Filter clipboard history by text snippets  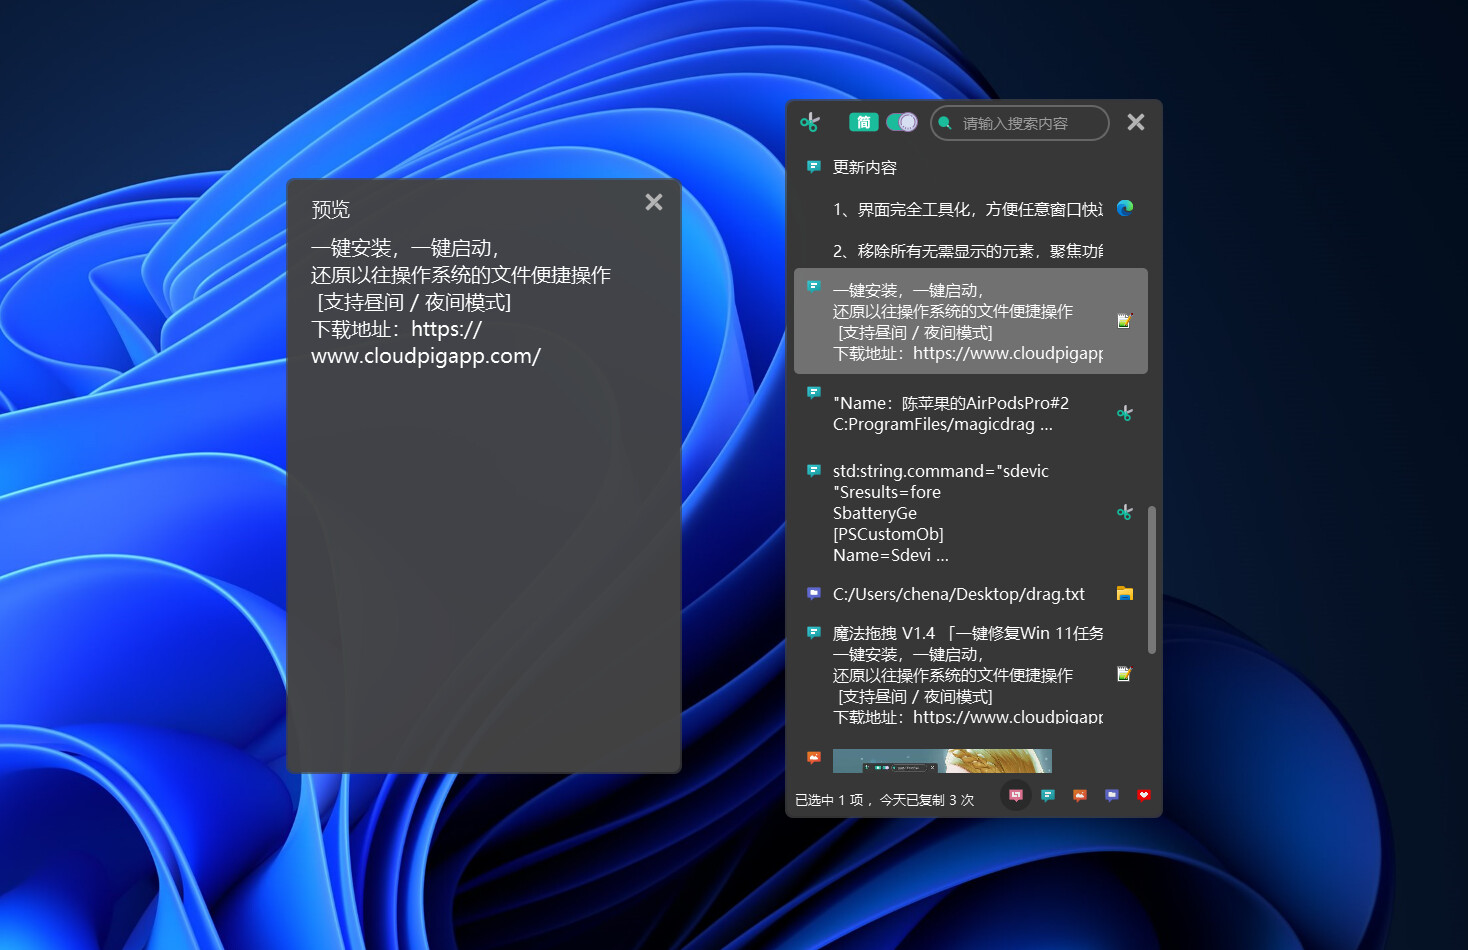point(1047,795)
